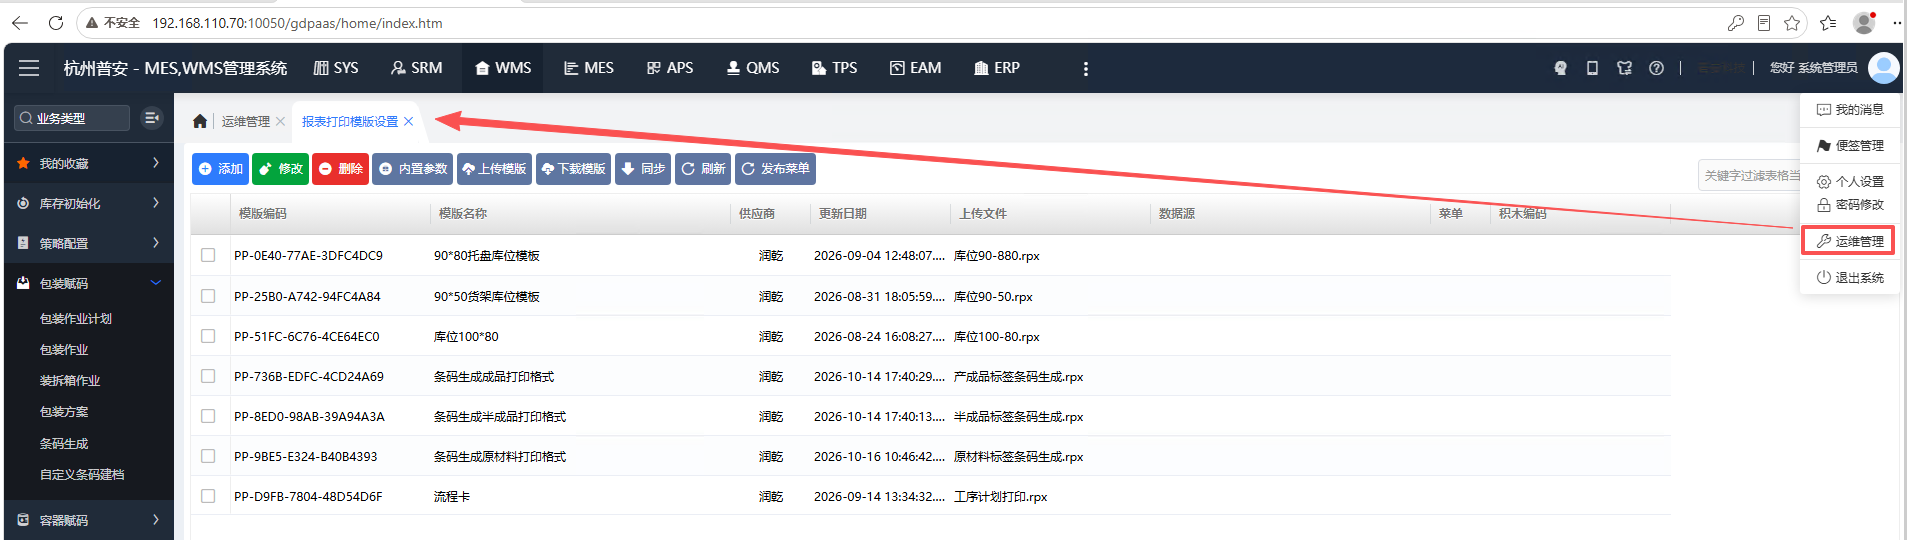Open 密码修改 in the user menu

tap(1850, 205)
